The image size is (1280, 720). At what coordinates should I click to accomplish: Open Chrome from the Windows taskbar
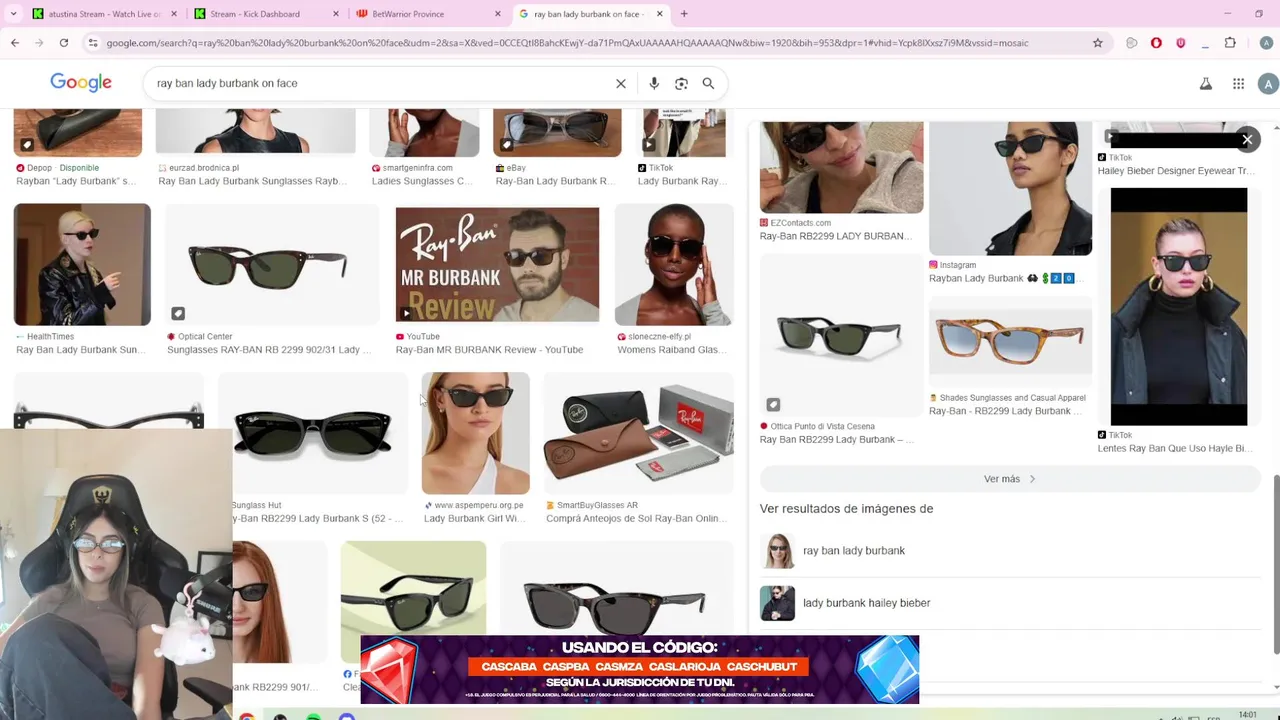pos(247,715)
